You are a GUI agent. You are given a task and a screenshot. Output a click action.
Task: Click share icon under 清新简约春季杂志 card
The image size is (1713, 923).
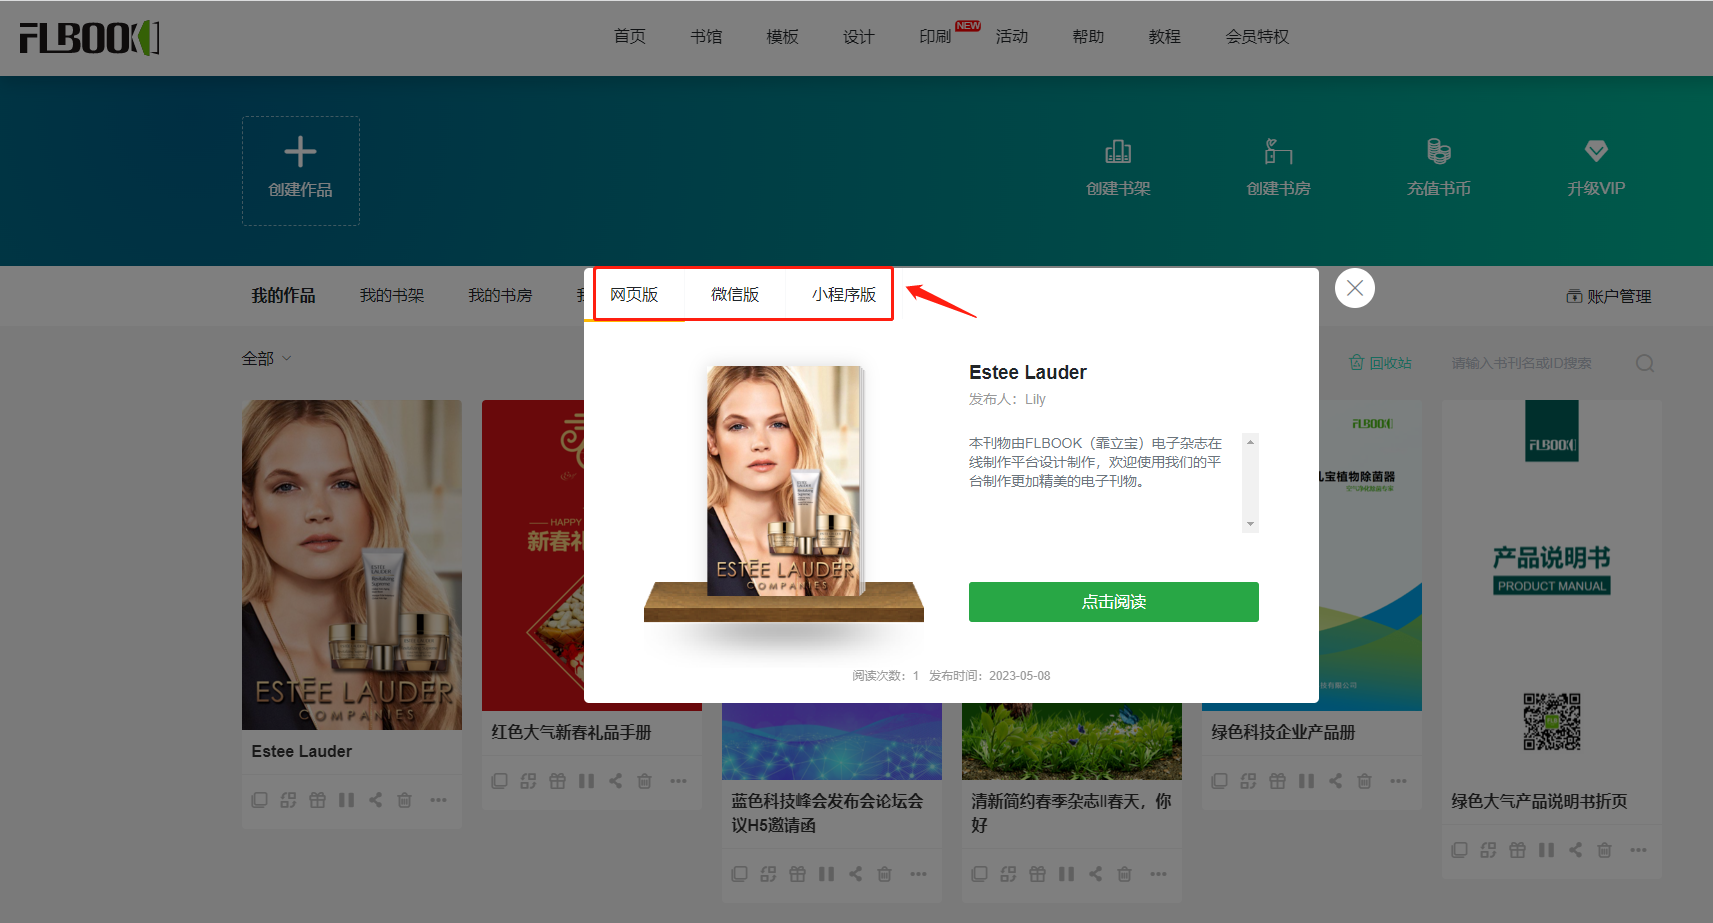(x=1095, y=874)
